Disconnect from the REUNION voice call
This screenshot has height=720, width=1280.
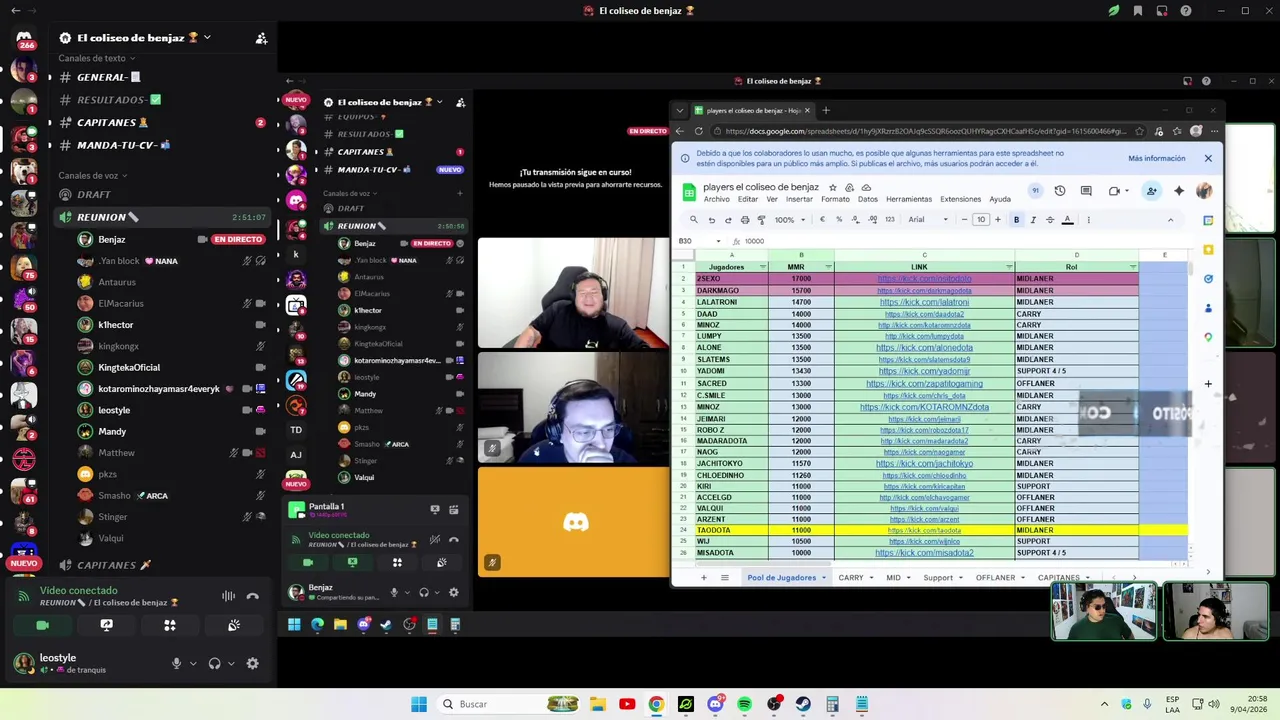pyautogui.click(x=252, y=596)
